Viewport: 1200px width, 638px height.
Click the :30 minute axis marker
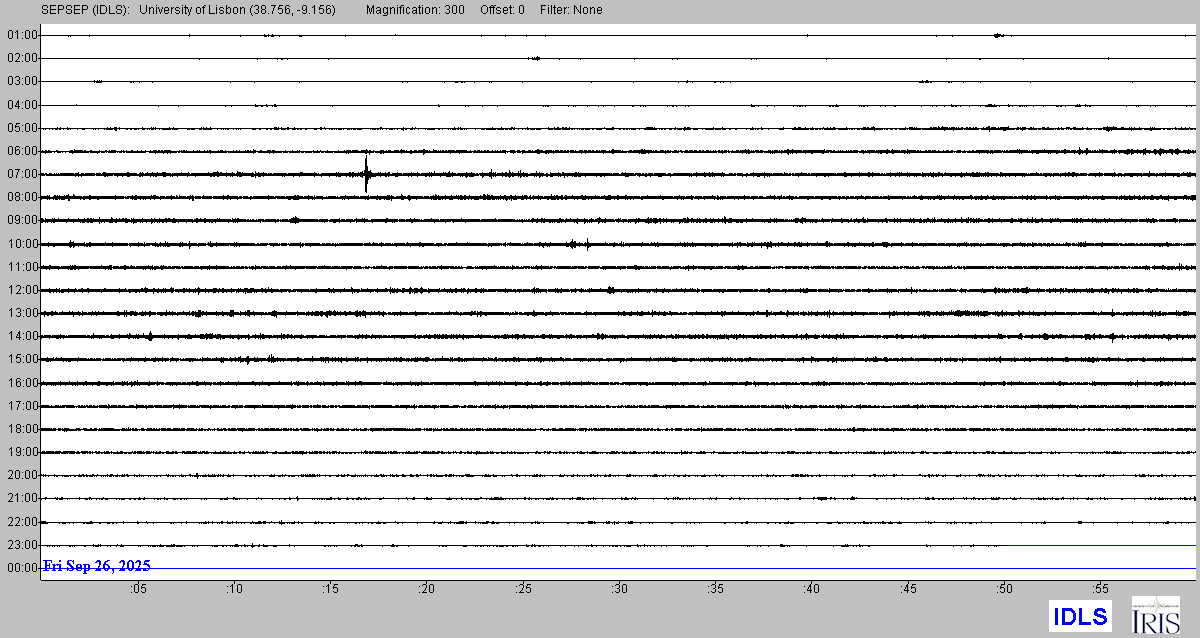click(x=620, y=589)
